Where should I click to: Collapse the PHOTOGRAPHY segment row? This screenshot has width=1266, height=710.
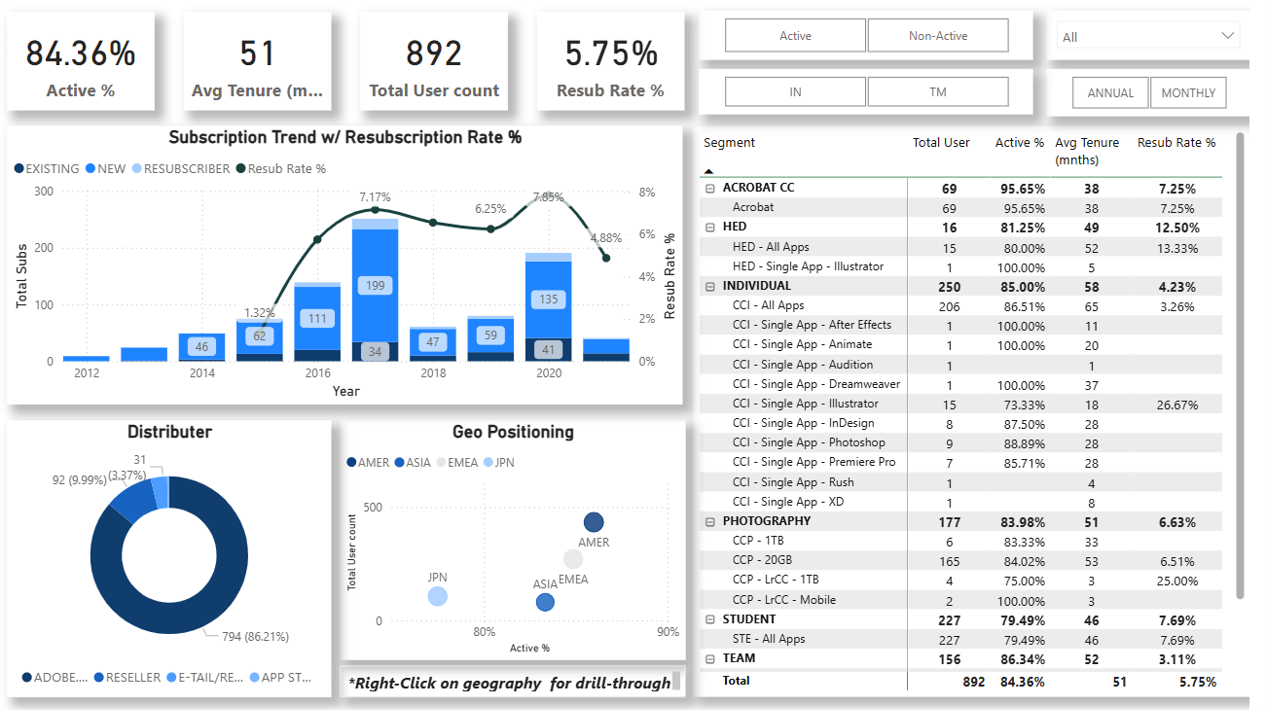coord(711,521)
